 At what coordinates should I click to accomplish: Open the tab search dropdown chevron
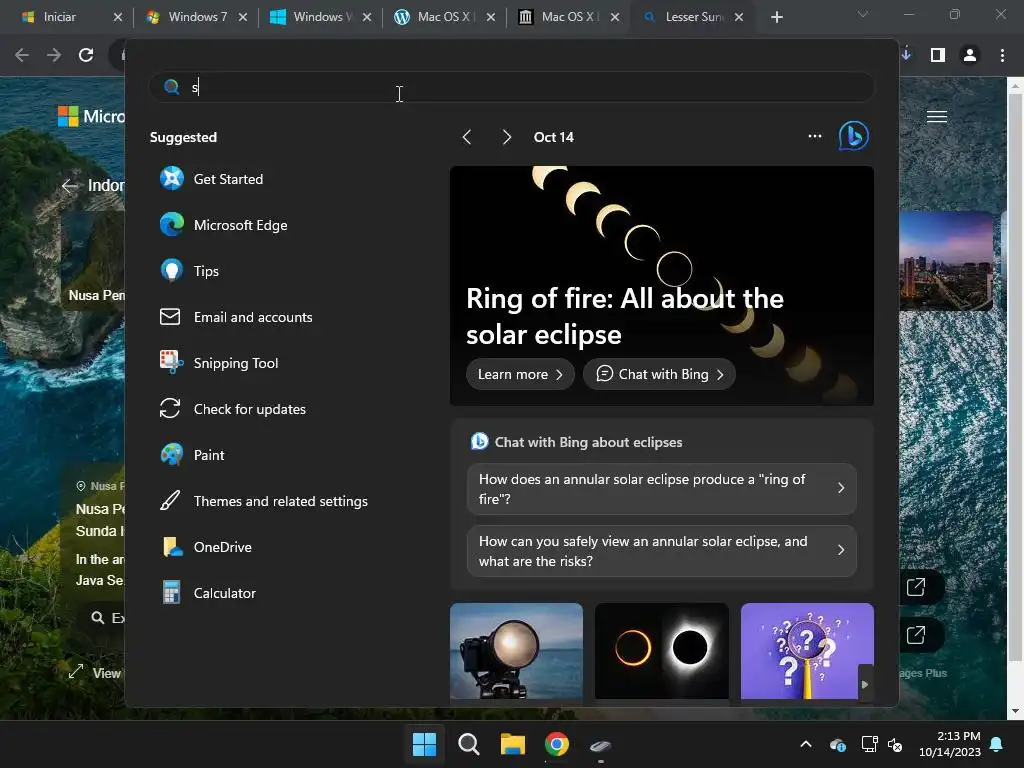tap(863, 14)
